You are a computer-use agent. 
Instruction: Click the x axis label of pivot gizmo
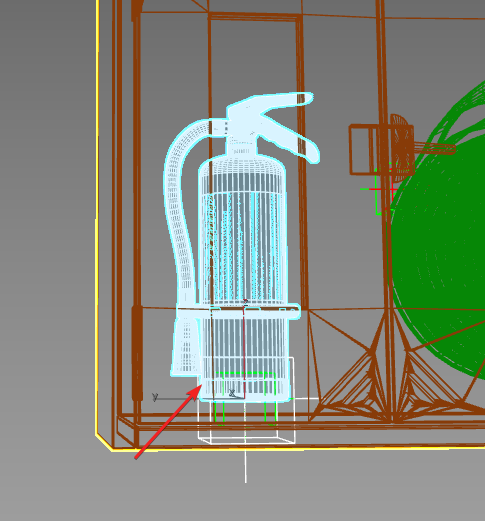click(x=232, y=393)
